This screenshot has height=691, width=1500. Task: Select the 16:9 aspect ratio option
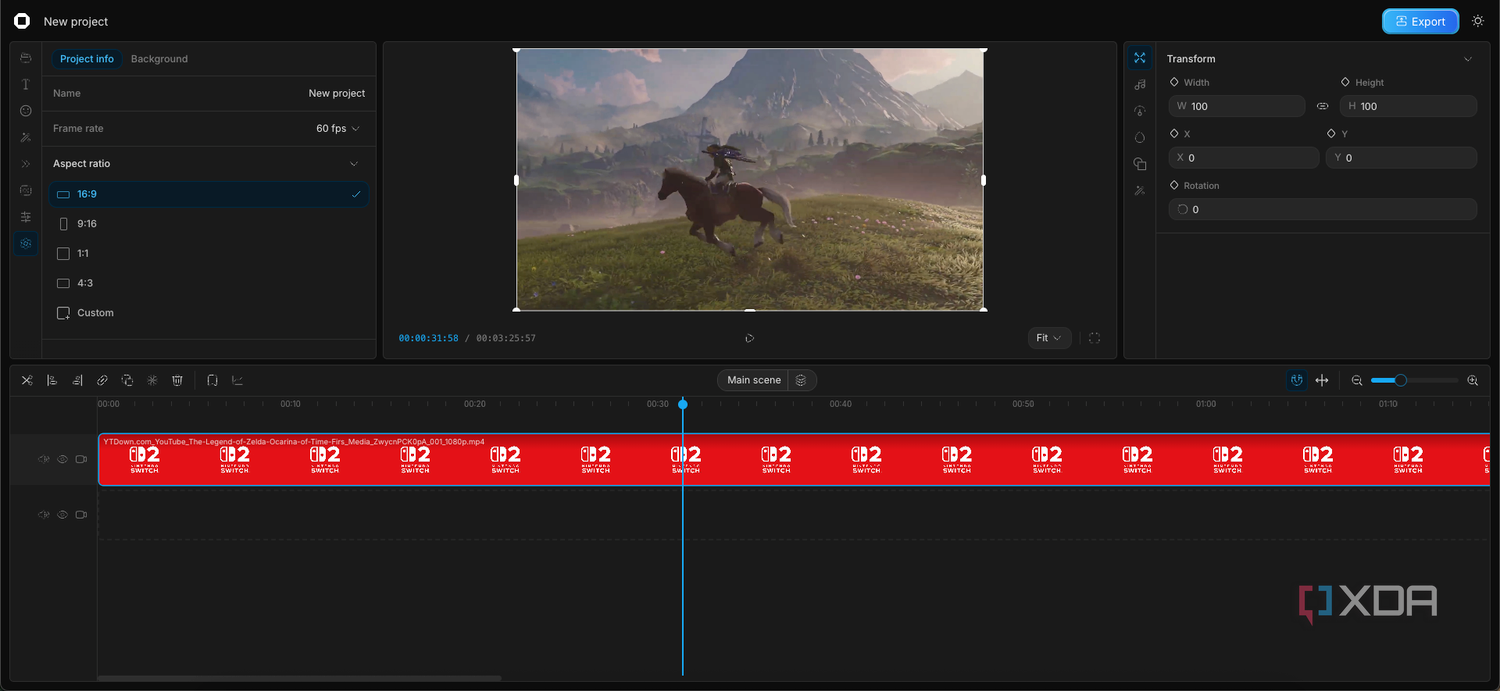pyautogui.click(x=209, y=194)
